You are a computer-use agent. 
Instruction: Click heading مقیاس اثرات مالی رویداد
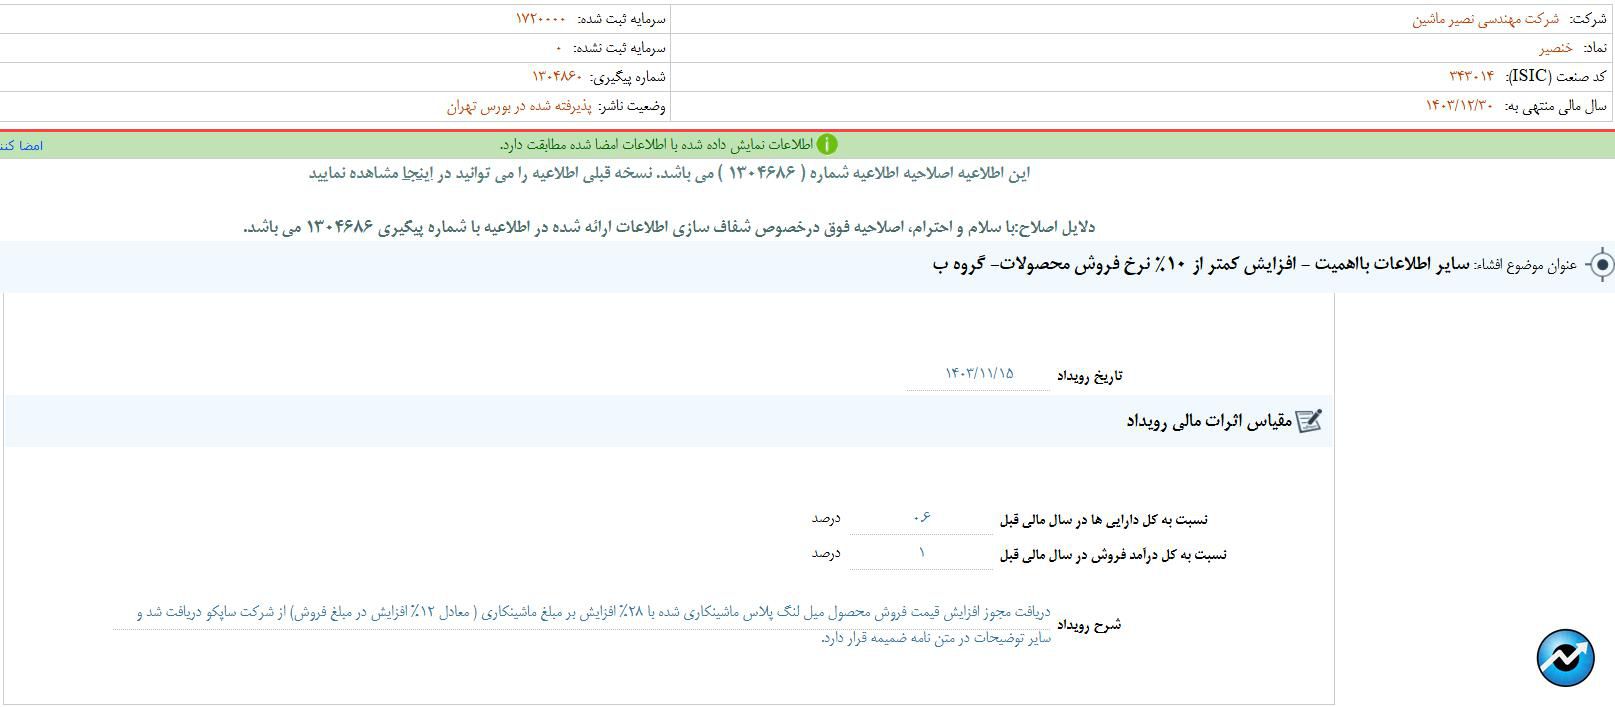(1209, 421)
